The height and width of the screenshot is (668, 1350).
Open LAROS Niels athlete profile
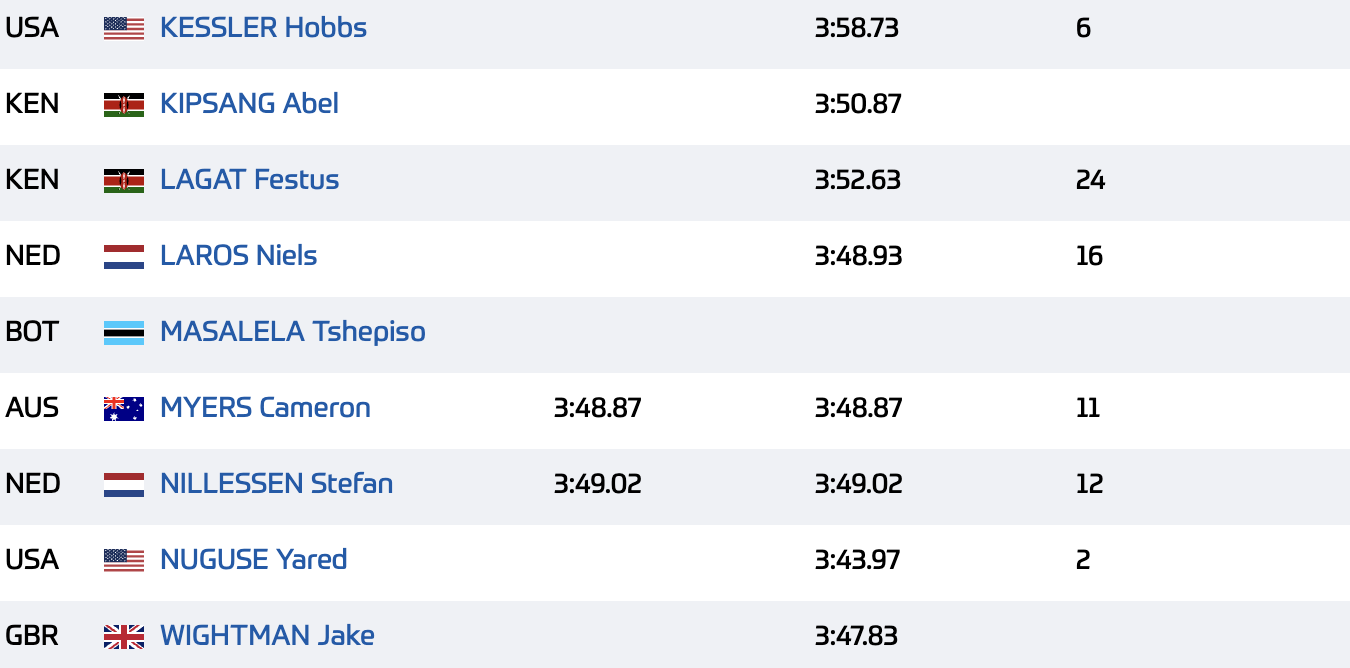pyautogui.click(x=238, y=256)
